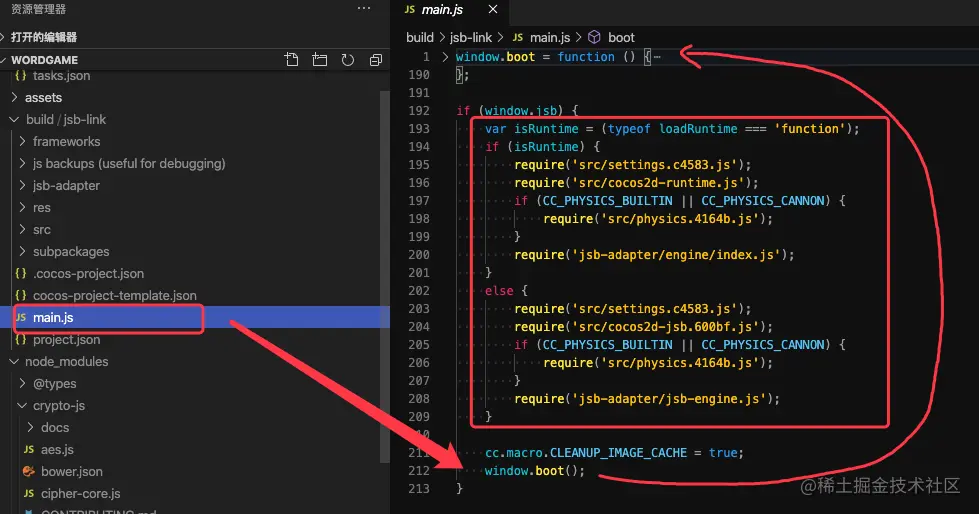Image resolution: width=979 pixels, height=514 pixels.
Task: Collapse the build / jsb-link folder
Action: coord(66,119)
